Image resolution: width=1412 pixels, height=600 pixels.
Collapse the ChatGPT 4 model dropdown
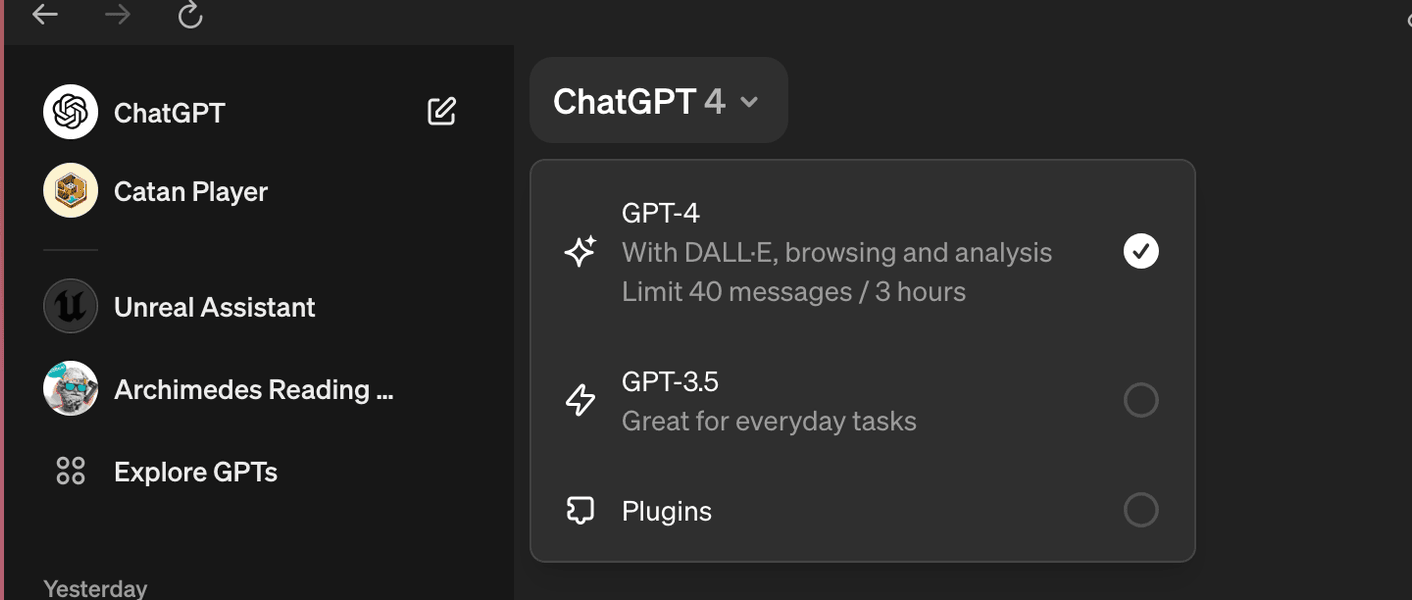[x=657, y=101]
